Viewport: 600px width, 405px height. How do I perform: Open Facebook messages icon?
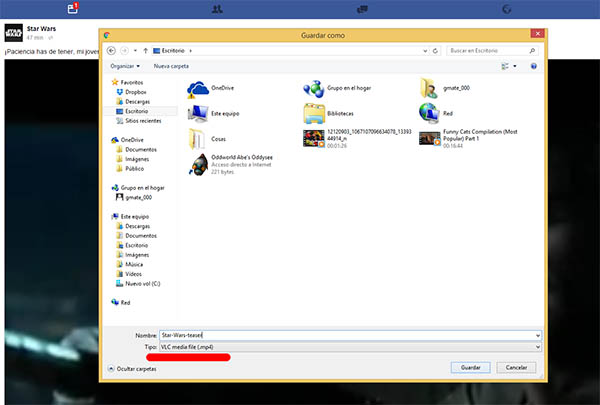(x=362, y=9)
